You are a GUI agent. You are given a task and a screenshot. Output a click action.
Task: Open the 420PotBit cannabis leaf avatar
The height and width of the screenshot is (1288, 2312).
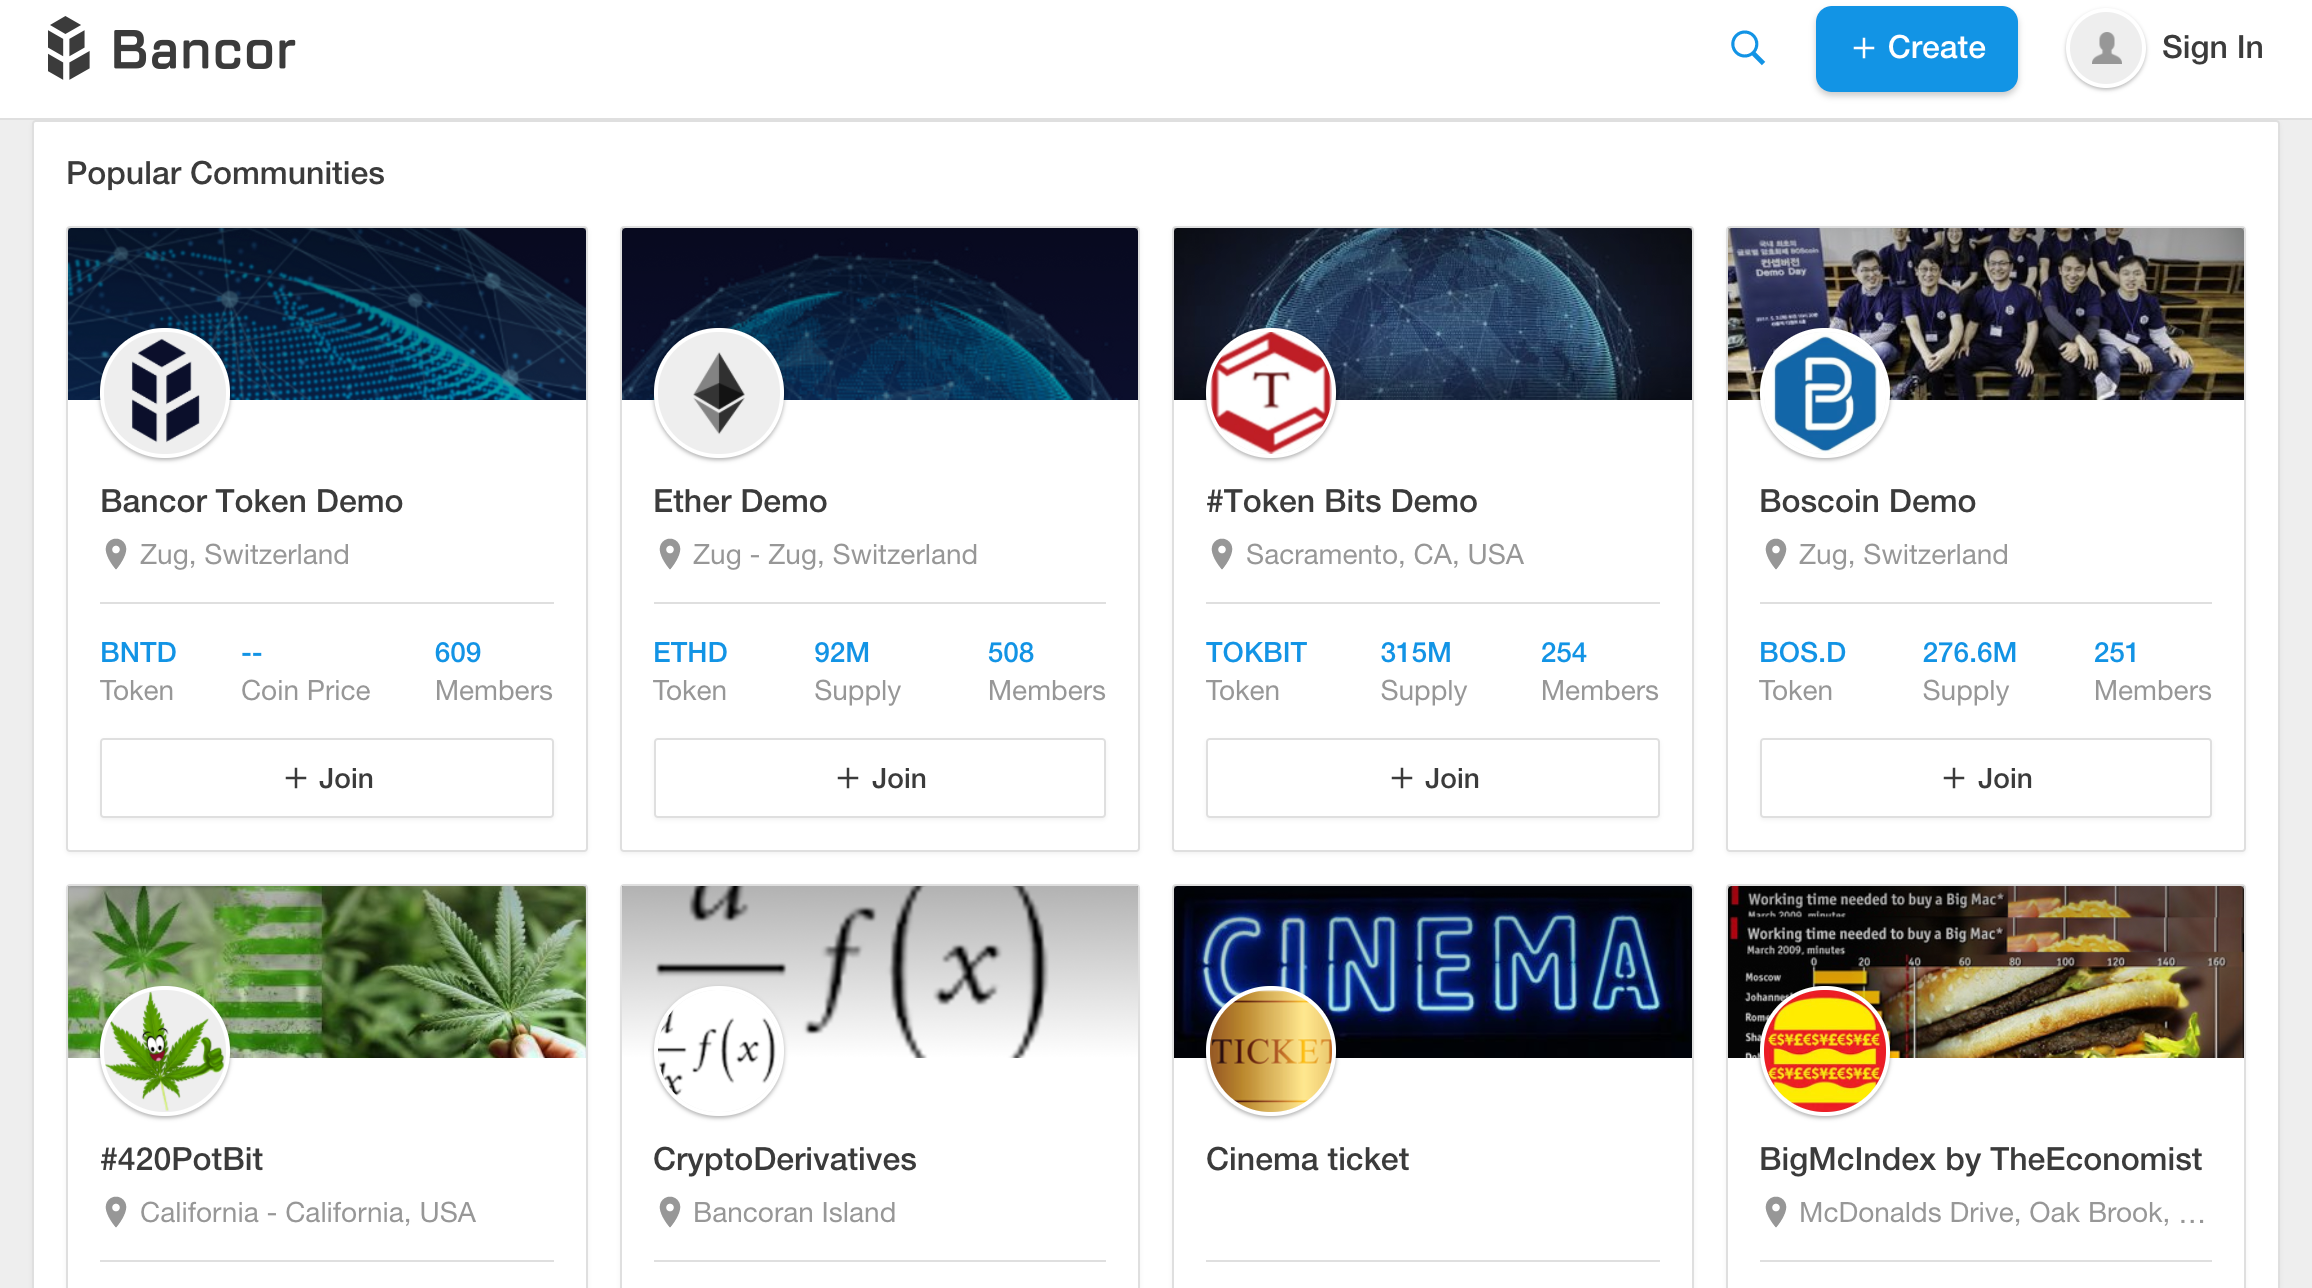(x=165, y=1051)
